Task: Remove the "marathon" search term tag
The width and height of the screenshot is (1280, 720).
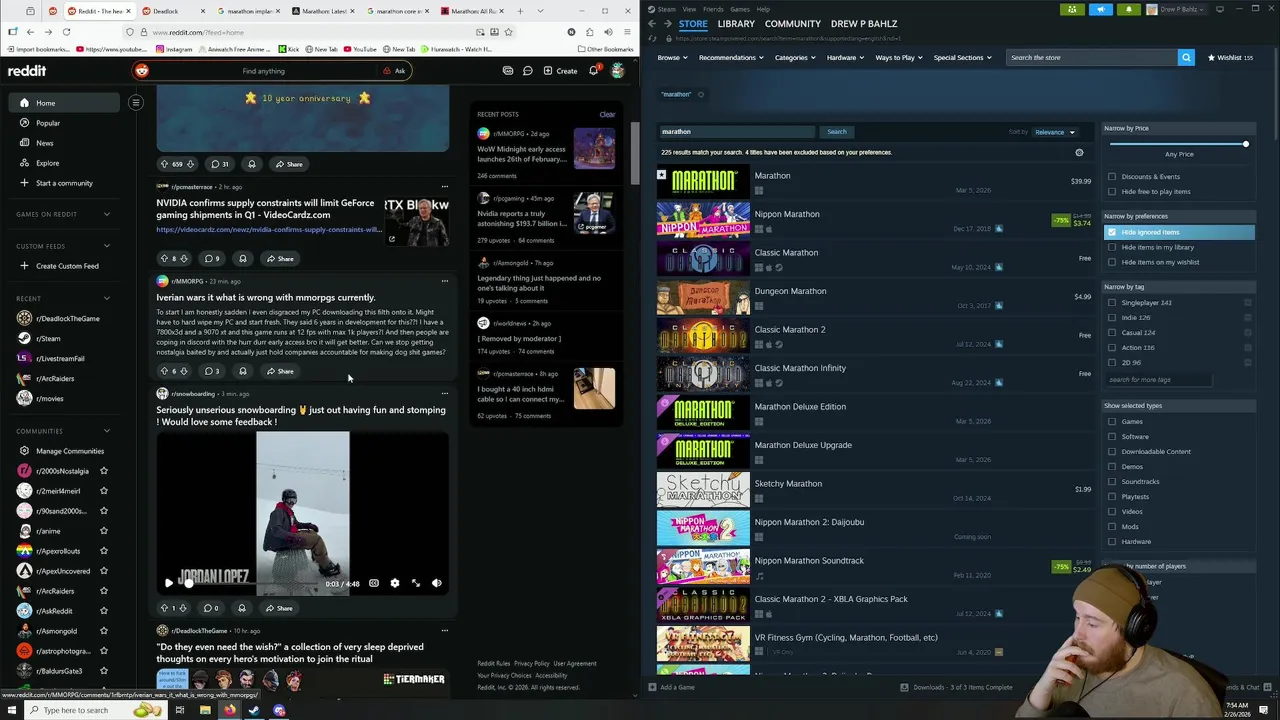Action: (701, 94)
